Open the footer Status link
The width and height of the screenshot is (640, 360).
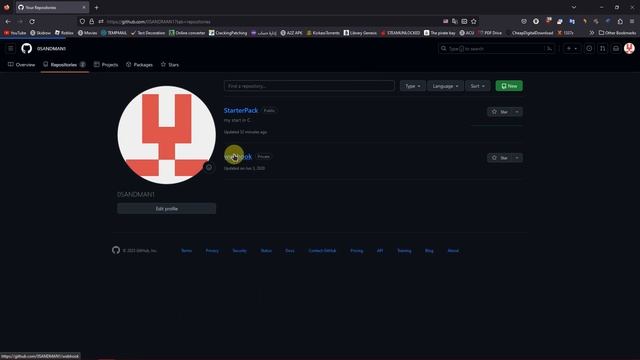tap(266, 251)
